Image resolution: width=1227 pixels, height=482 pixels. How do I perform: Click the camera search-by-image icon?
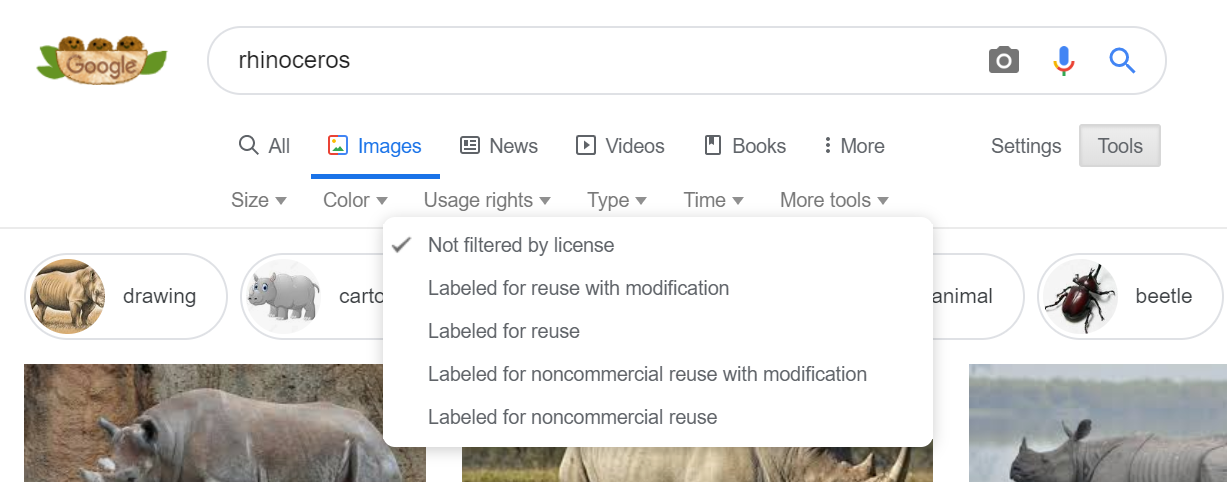[1003, 61]
